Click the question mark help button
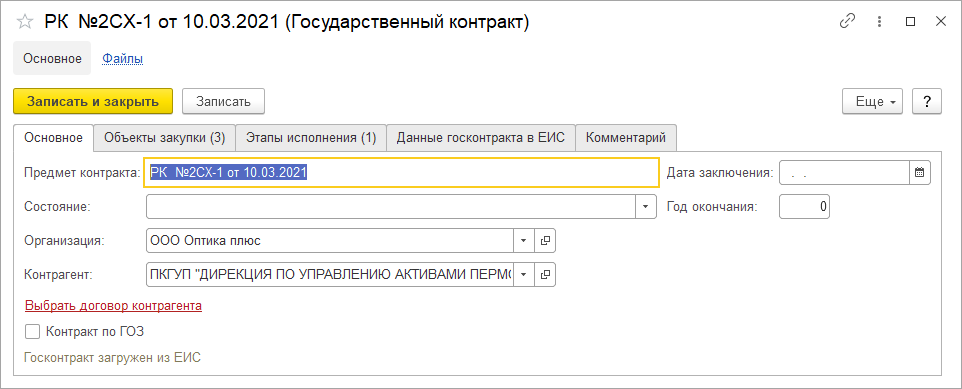The width and height of the screenshot is (962, 389). [x=926, y=102]
